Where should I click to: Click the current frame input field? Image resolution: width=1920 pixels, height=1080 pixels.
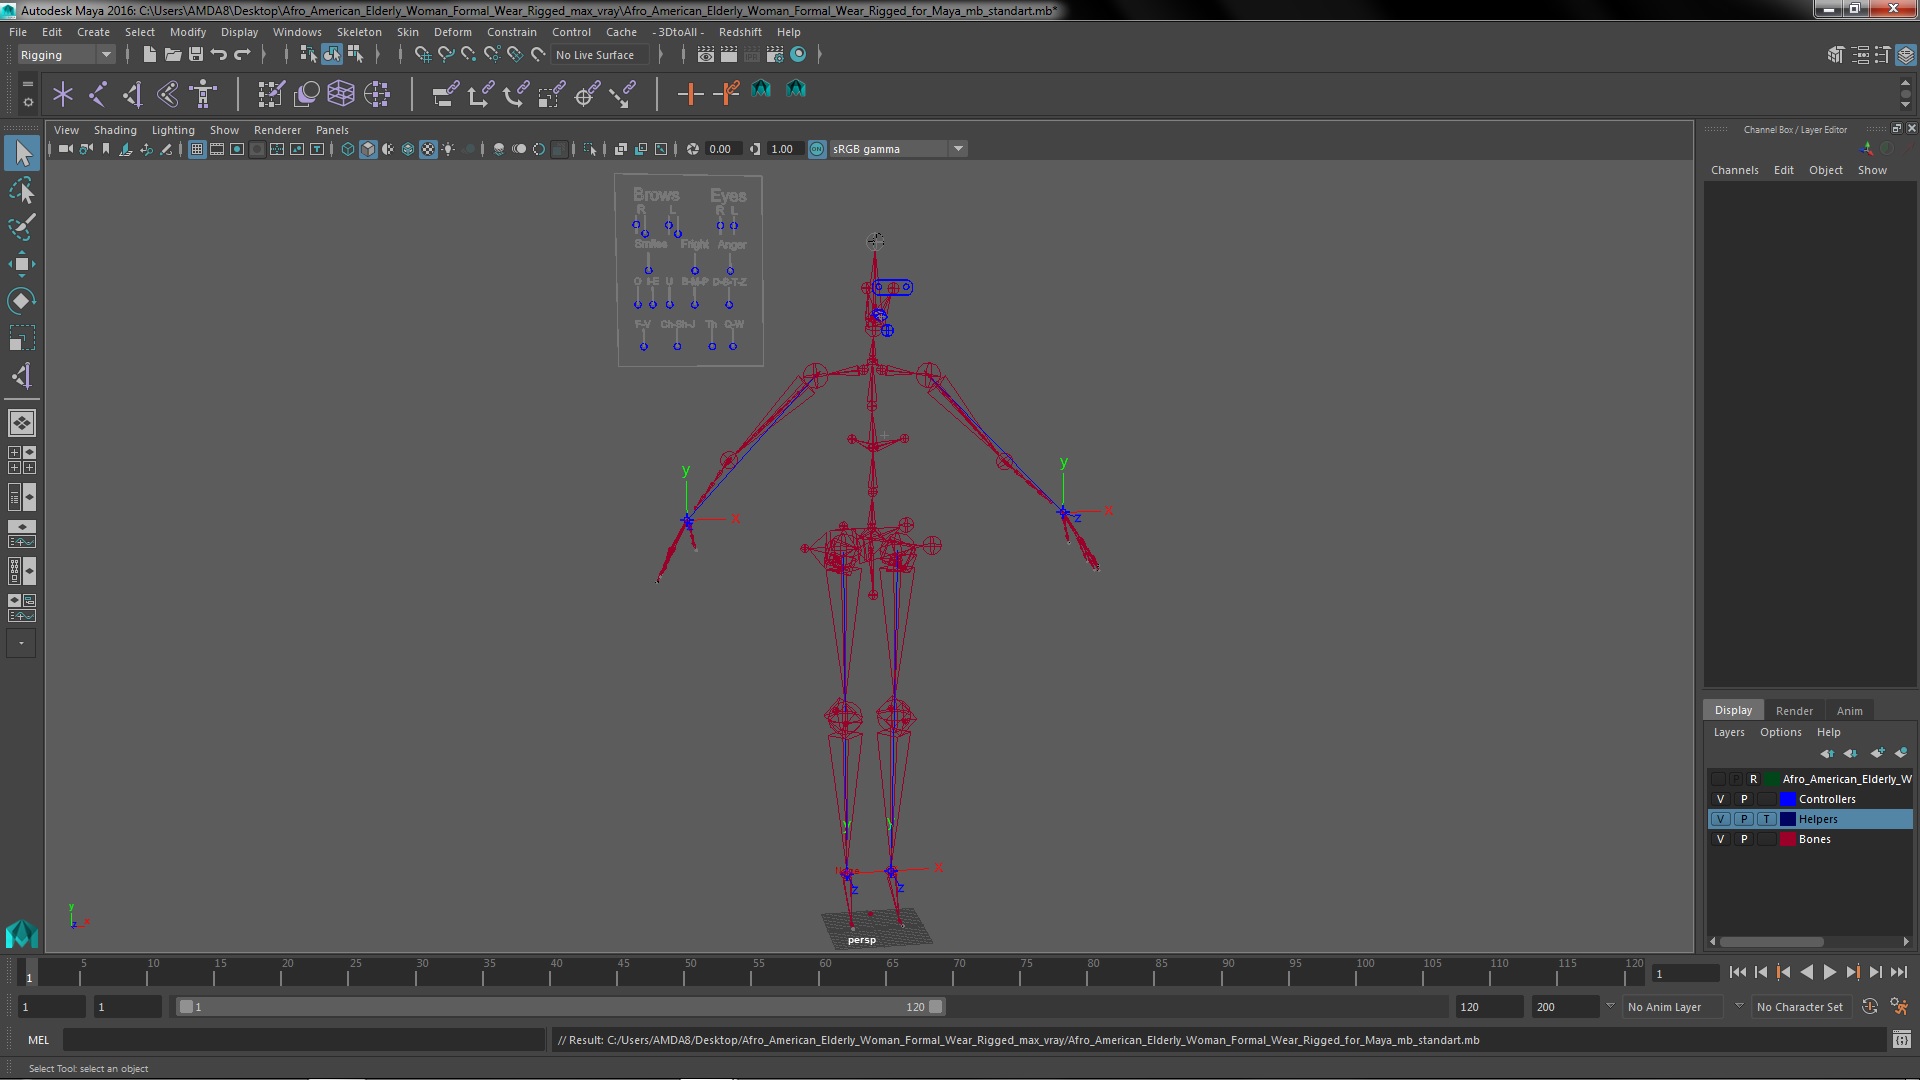click(x=1685, y=974)
